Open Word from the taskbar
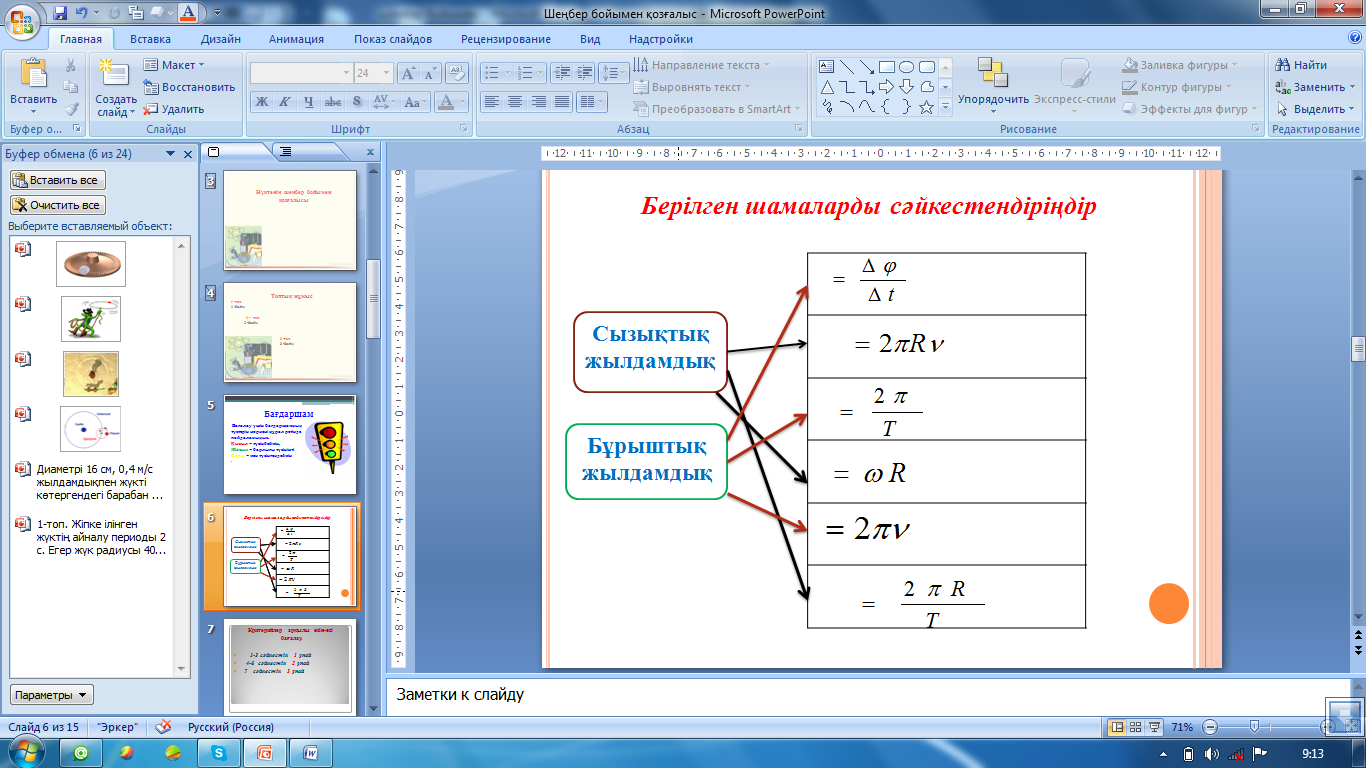The width and height of the screenshot is (1366, 768). pyautogui.click(x=311, y=752)
